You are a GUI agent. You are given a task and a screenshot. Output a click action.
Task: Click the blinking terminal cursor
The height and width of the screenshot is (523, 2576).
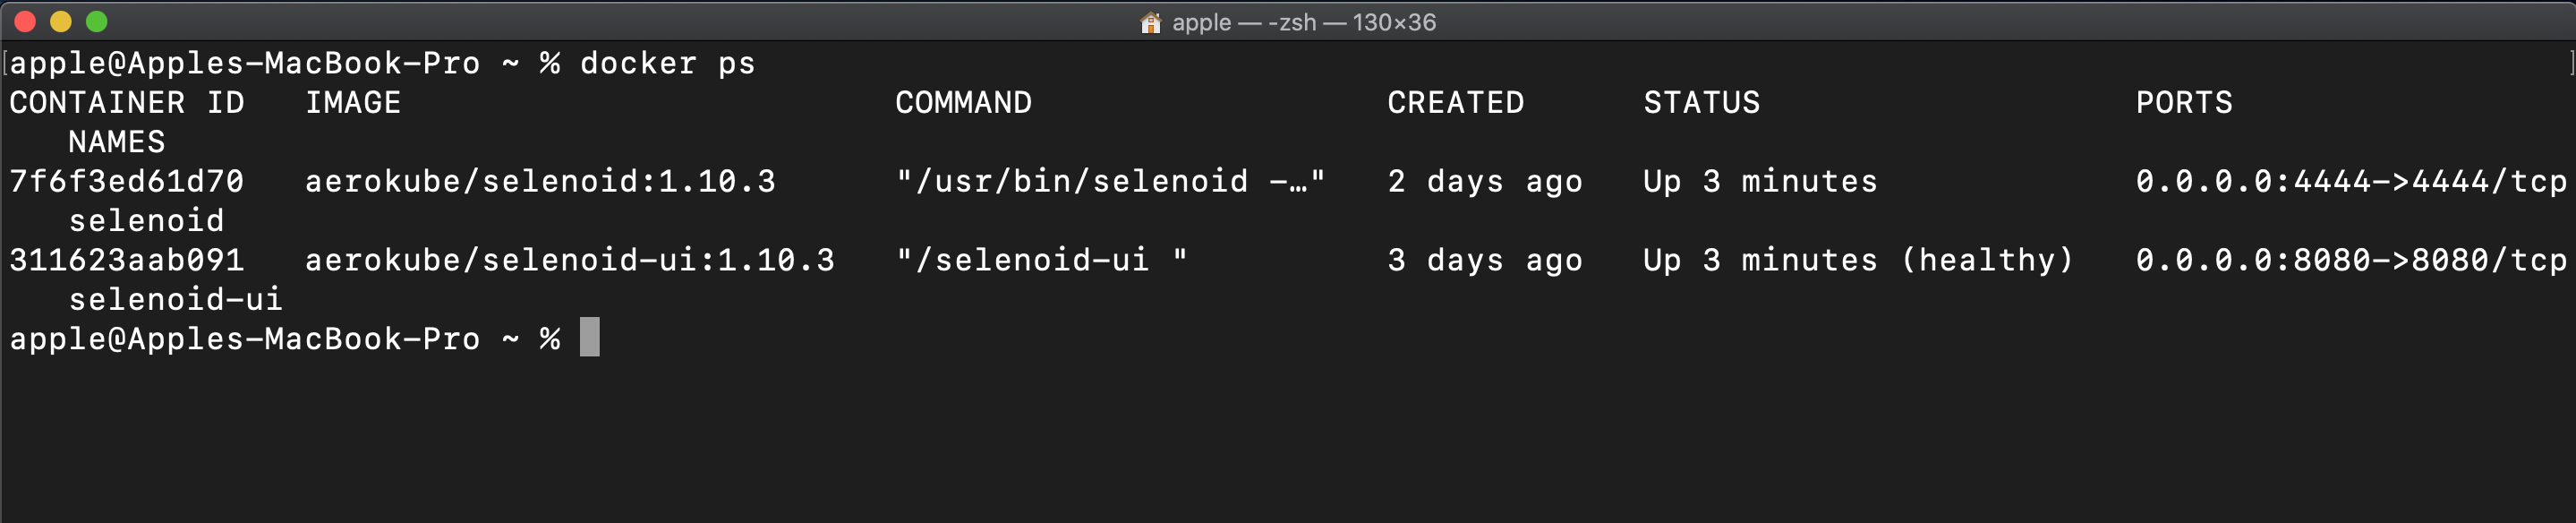tap(588, 337)
